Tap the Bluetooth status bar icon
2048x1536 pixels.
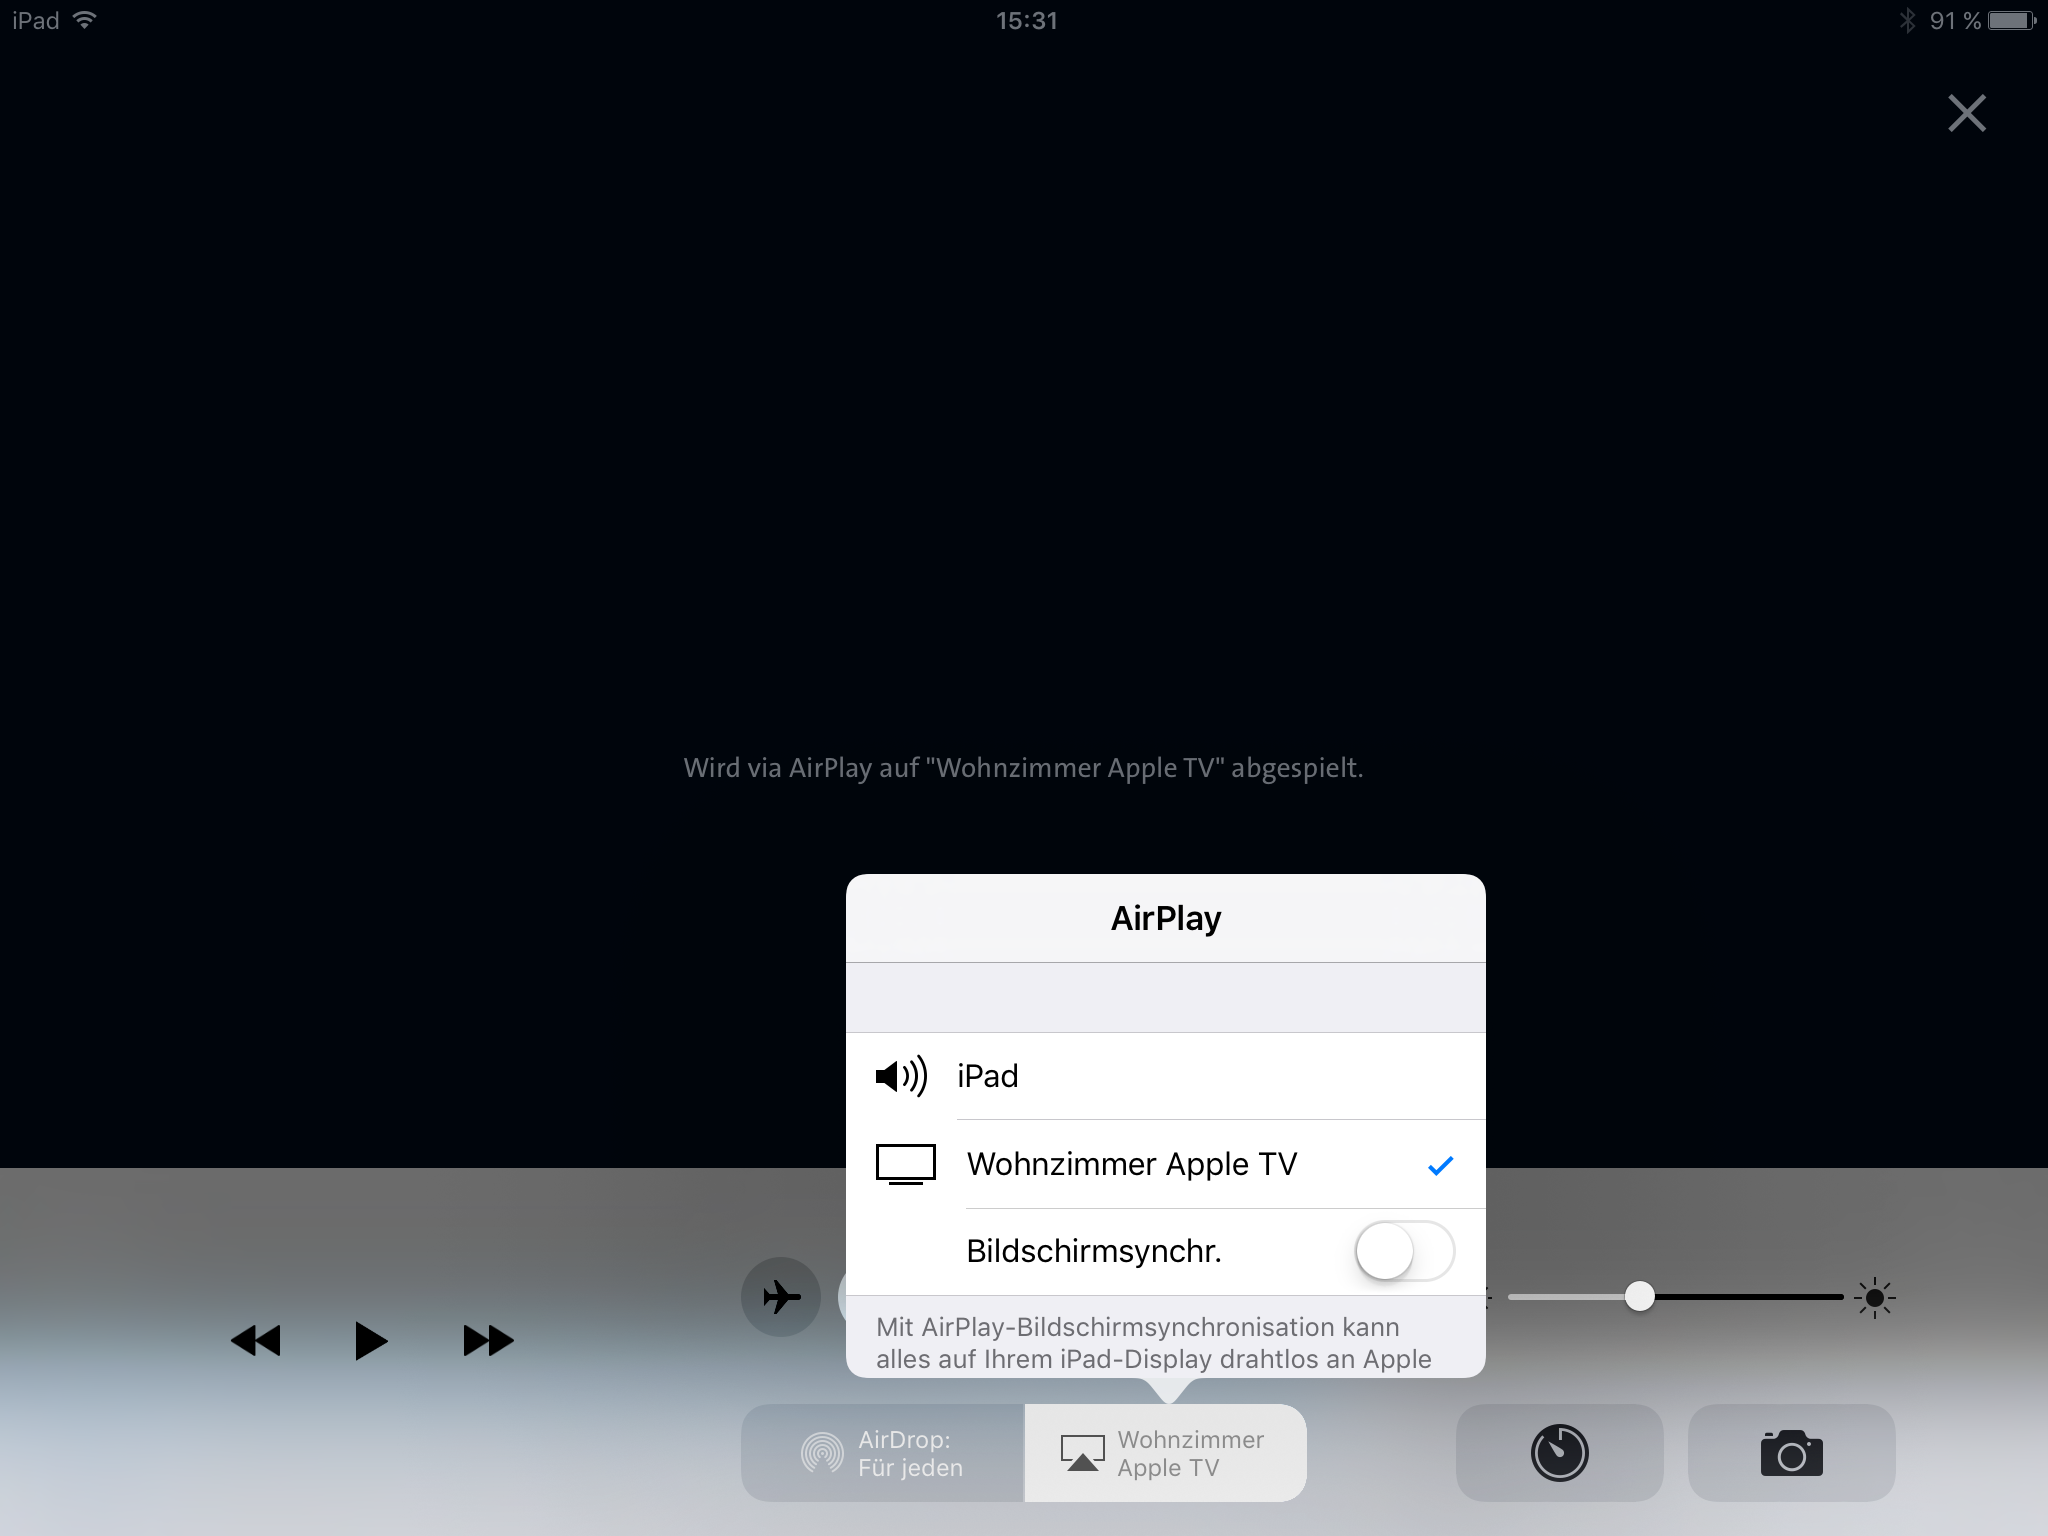click(x=1907, y=20)
